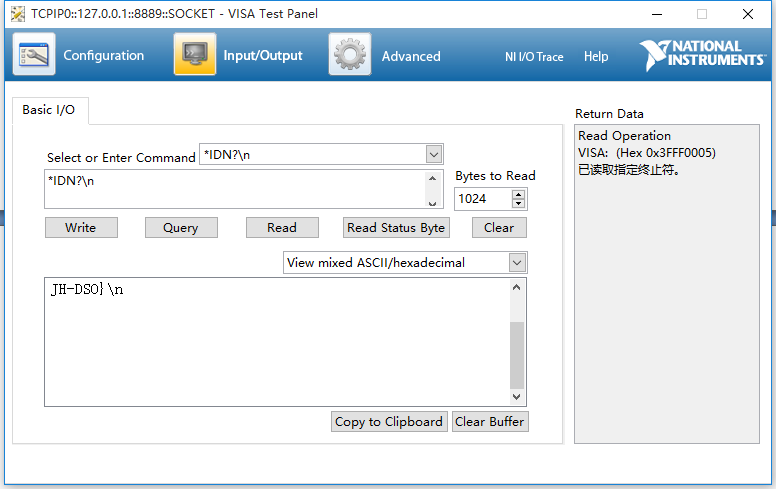
Task: Click the National Instruments logo
Action: pos(702,54)
